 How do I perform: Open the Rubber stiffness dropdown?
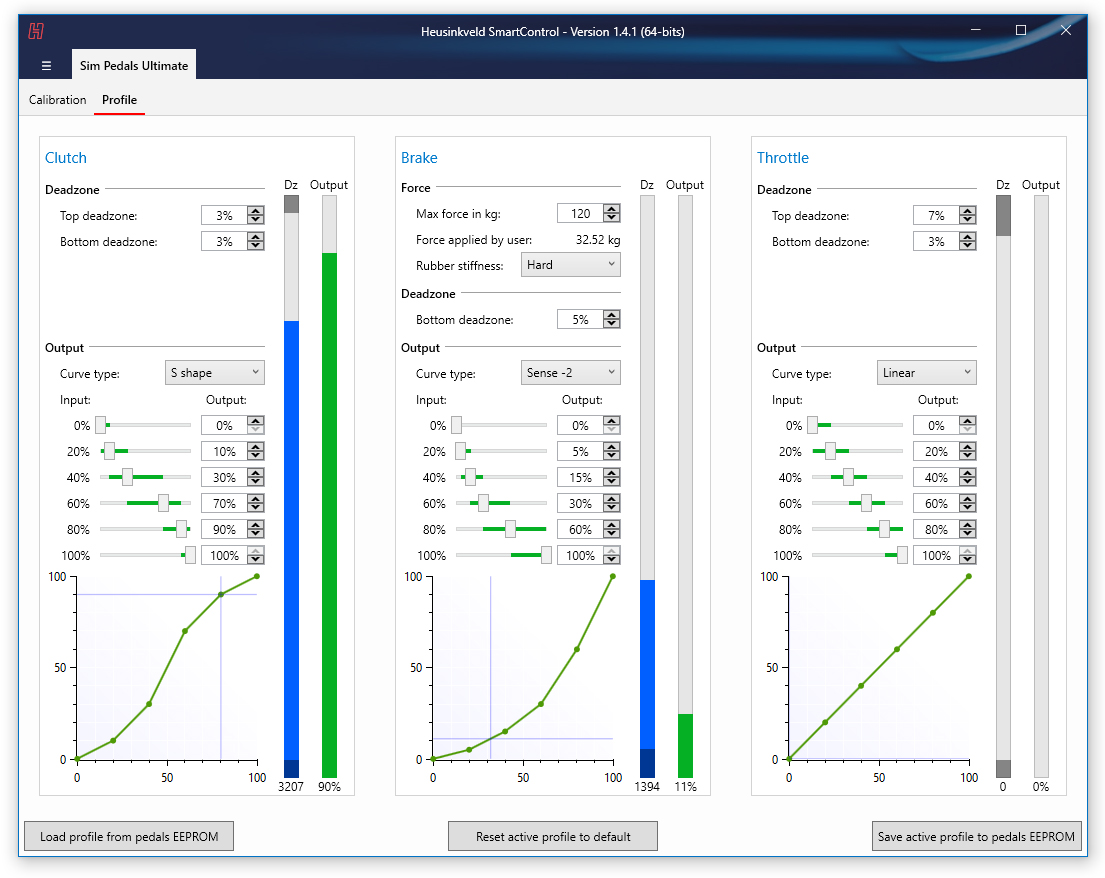coord(571,265)
